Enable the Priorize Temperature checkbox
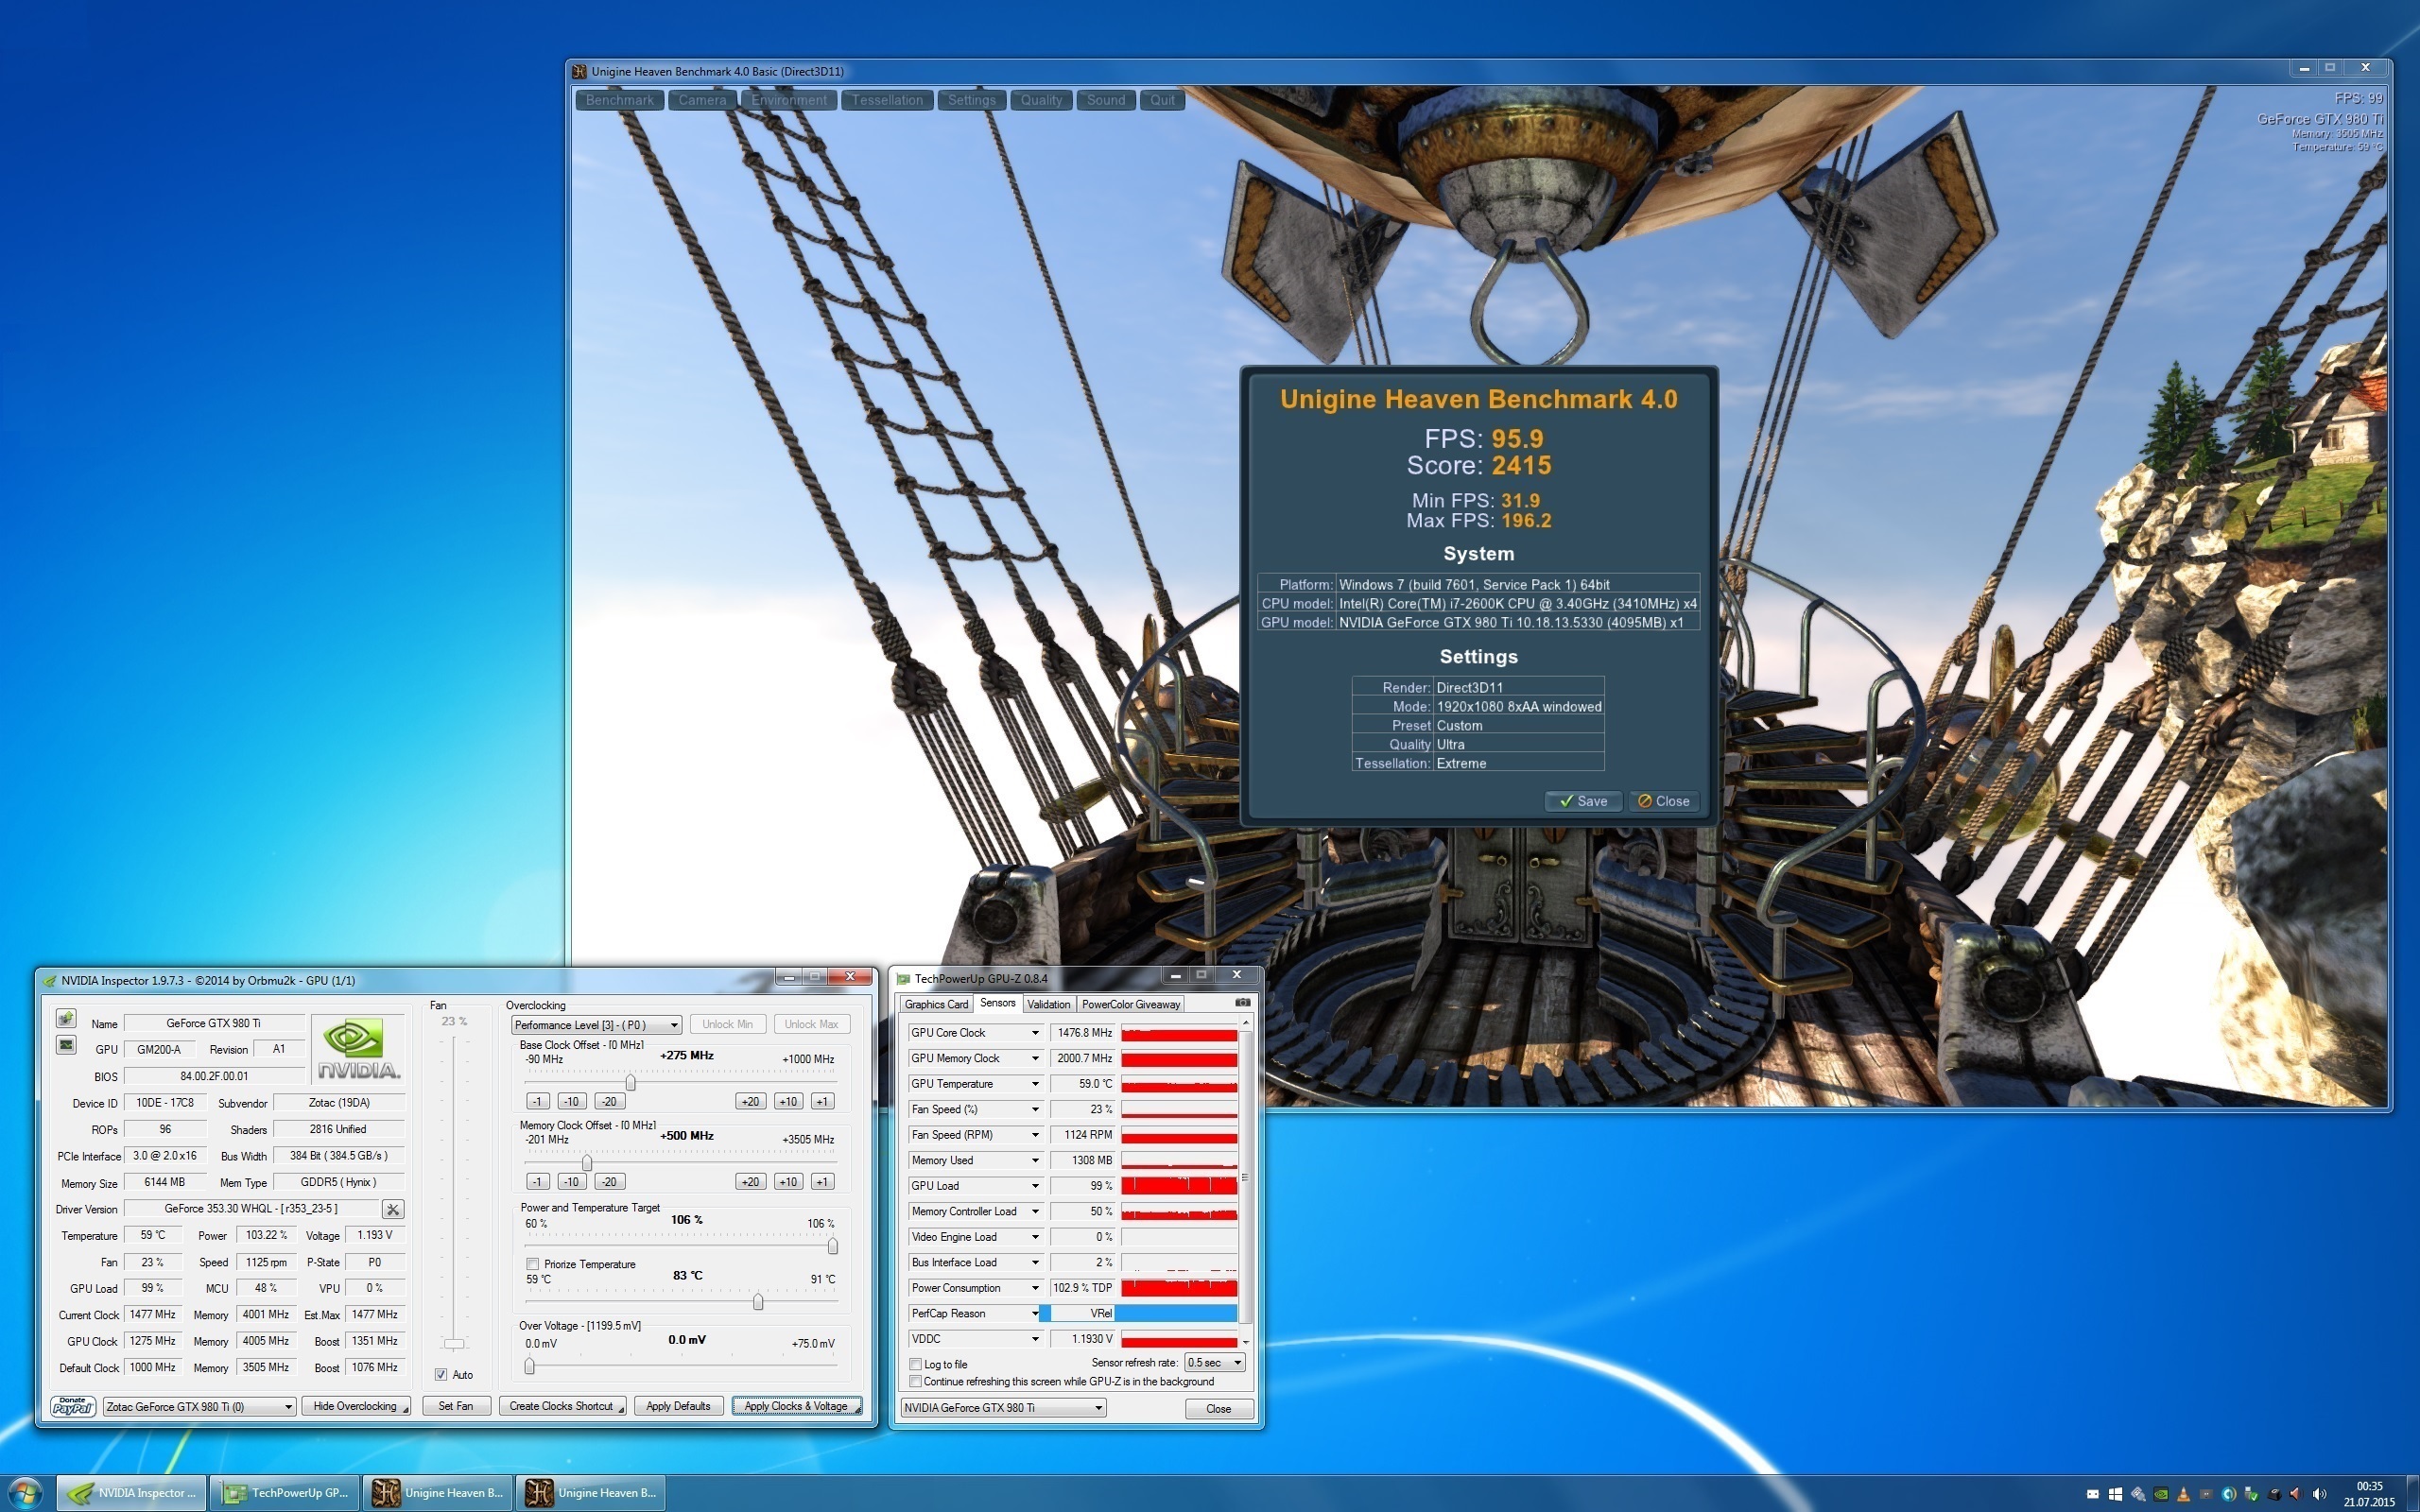Screen dimensions: 2420x1512 coord(532,1264)
